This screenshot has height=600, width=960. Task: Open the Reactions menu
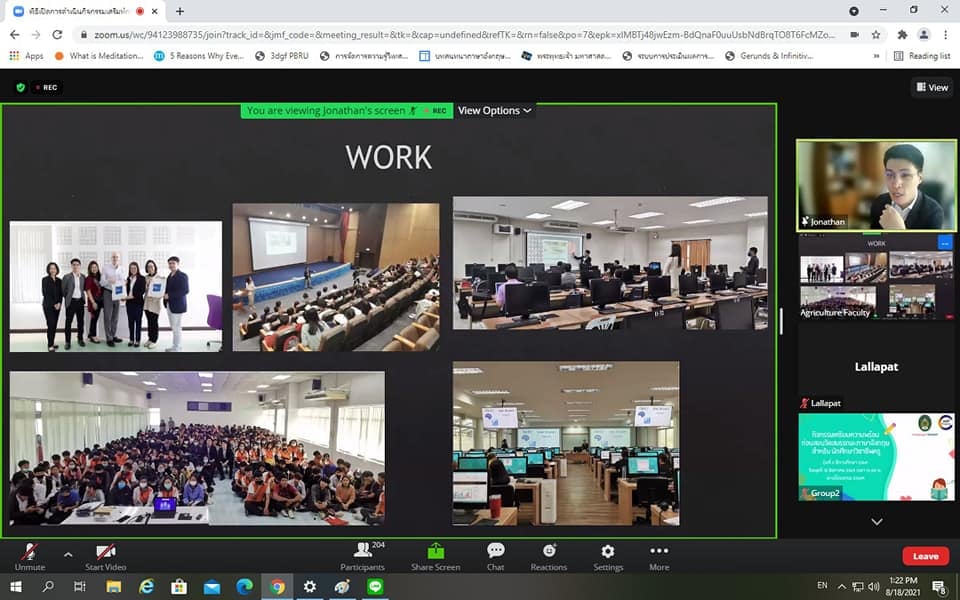point(549,557)
